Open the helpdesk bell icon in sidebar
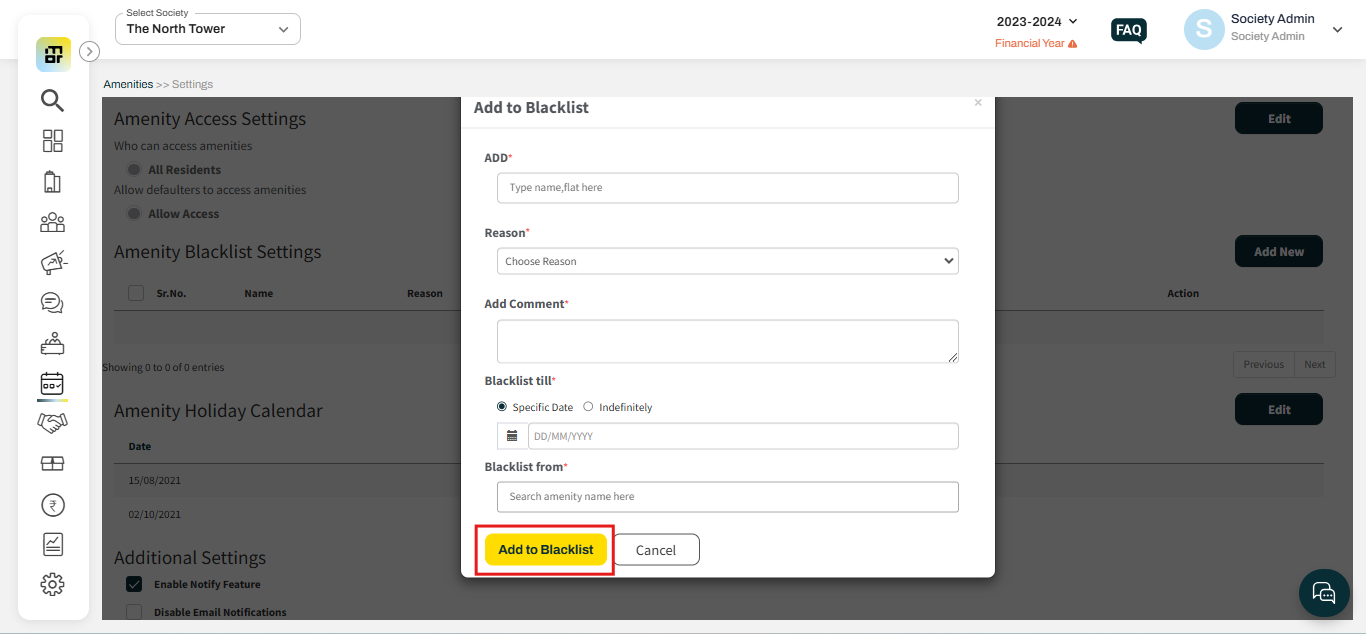1366x634 pixels. [52, 343]
